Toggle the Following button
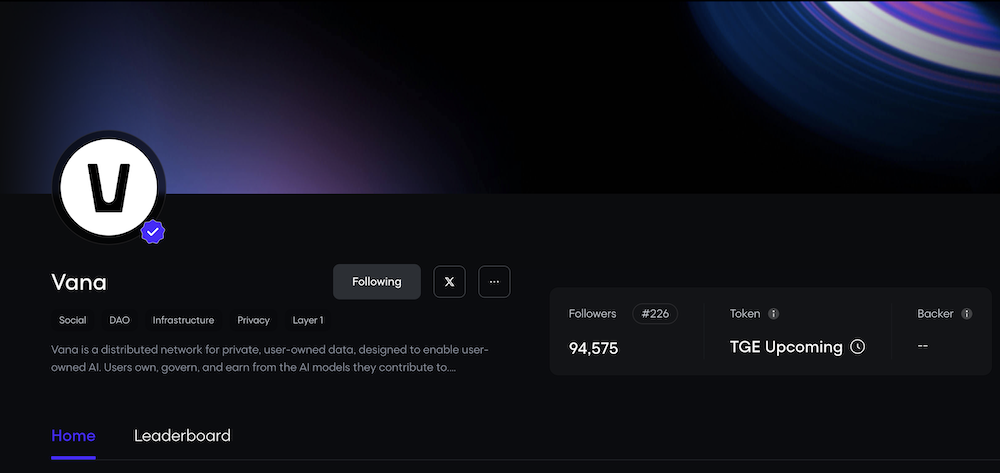 [x=376, y=282]
